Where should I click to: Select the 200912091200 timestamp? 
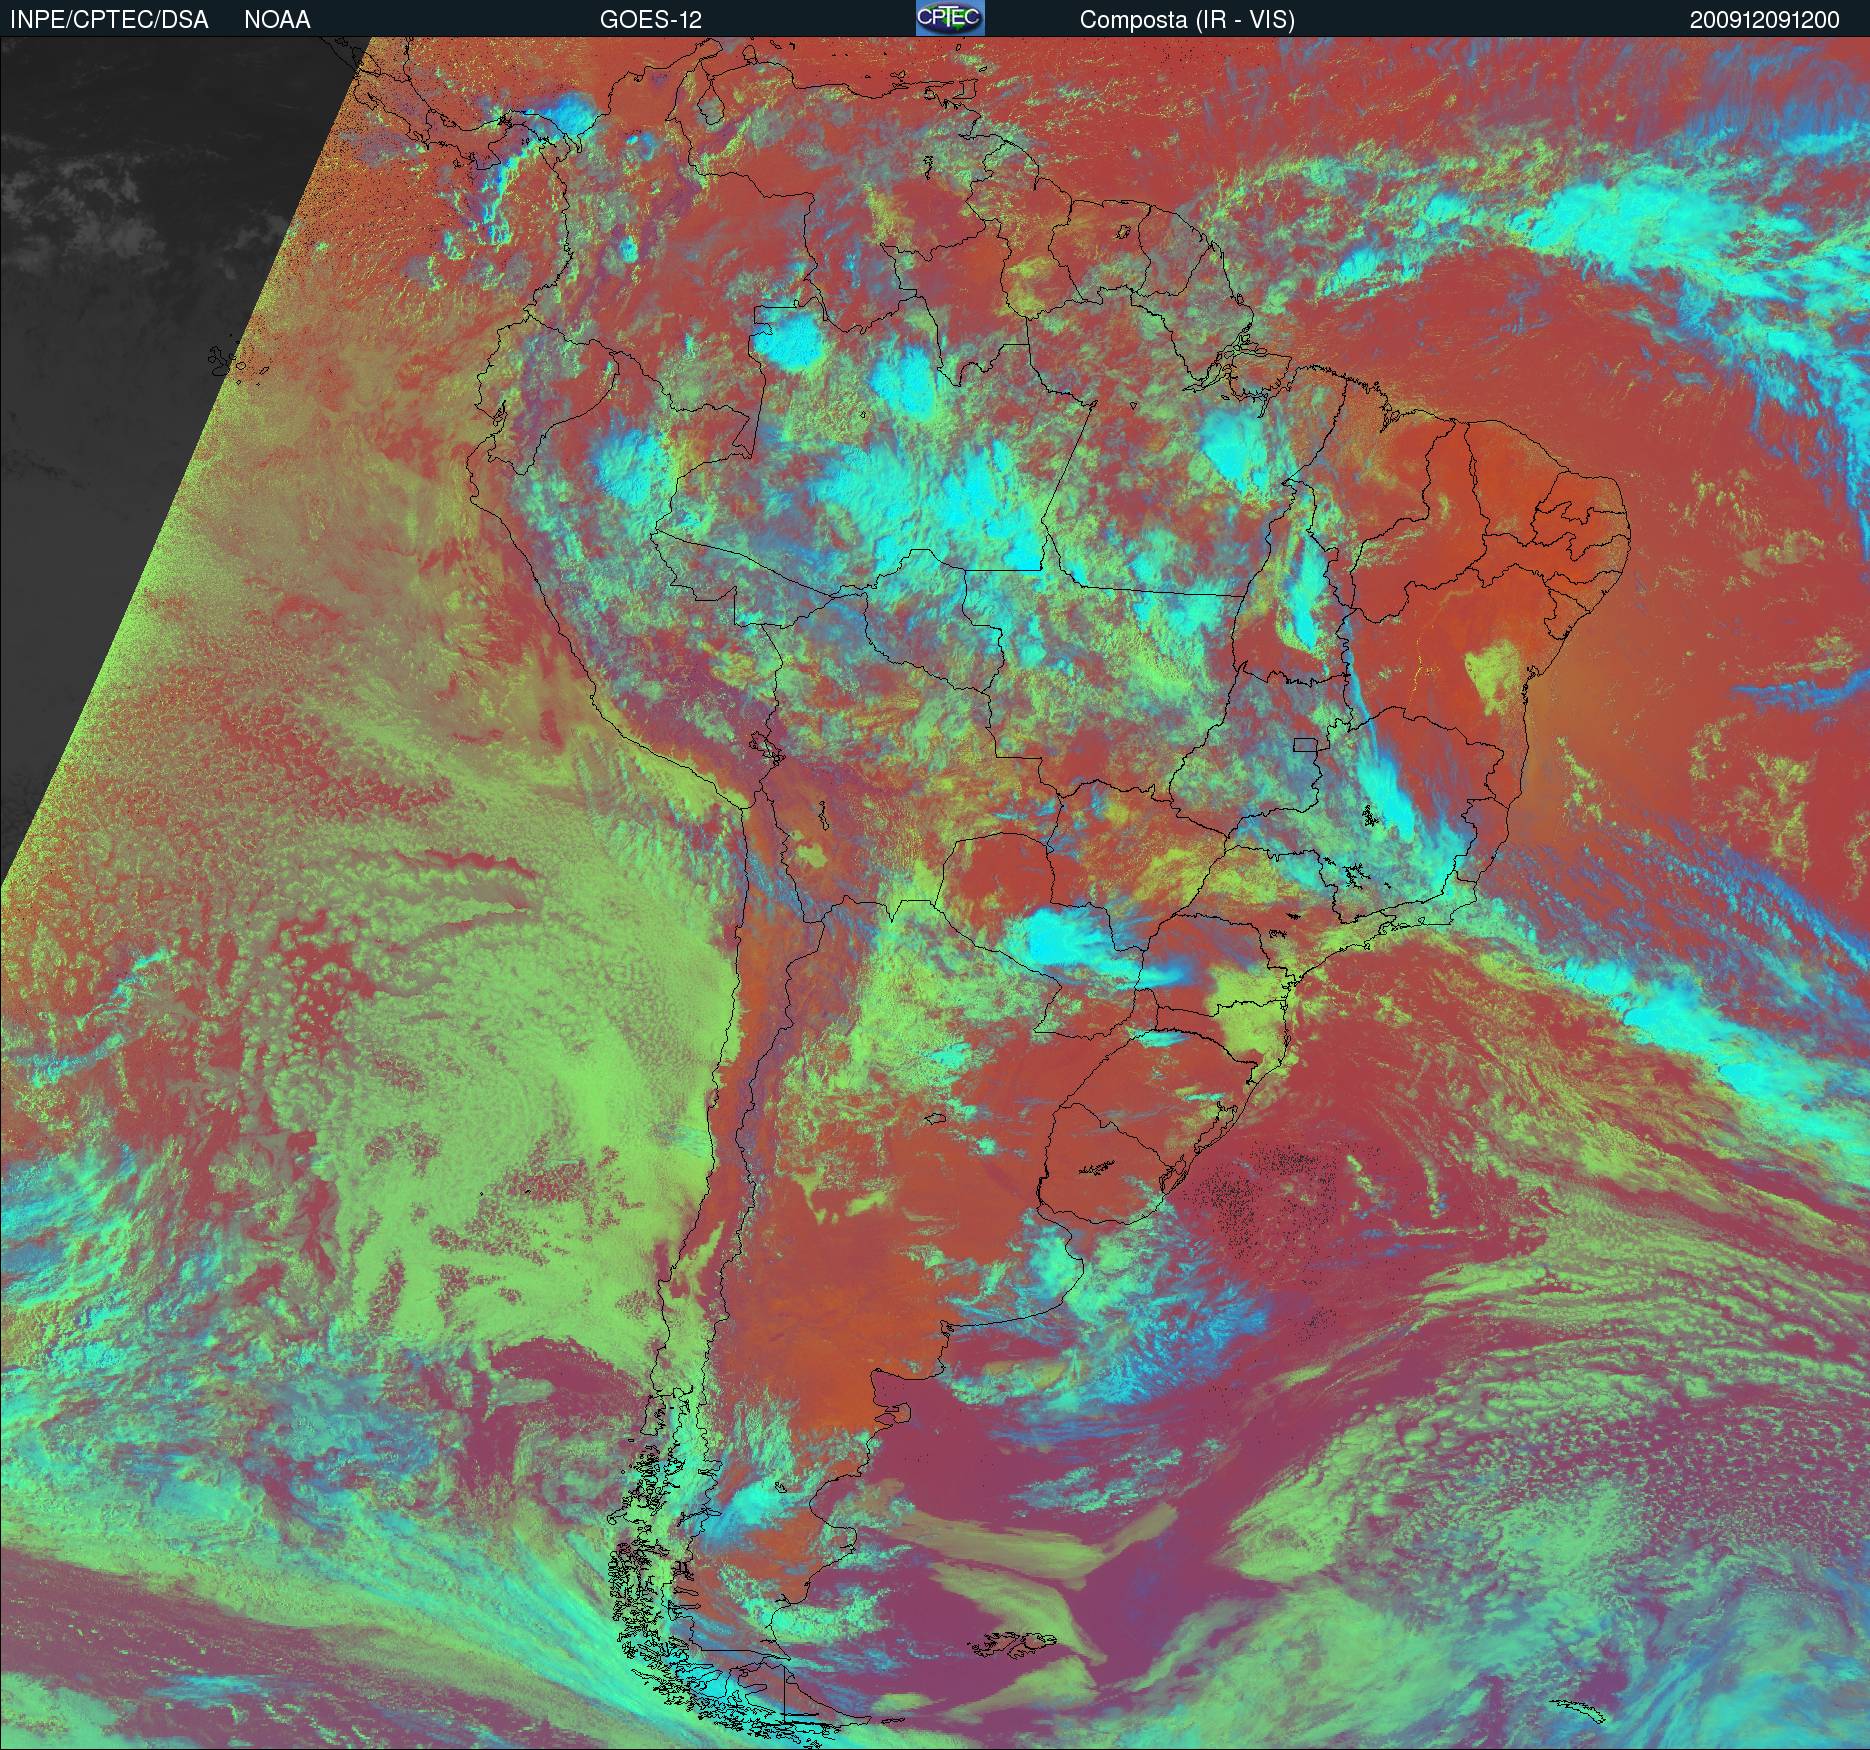pos(1765,20)
